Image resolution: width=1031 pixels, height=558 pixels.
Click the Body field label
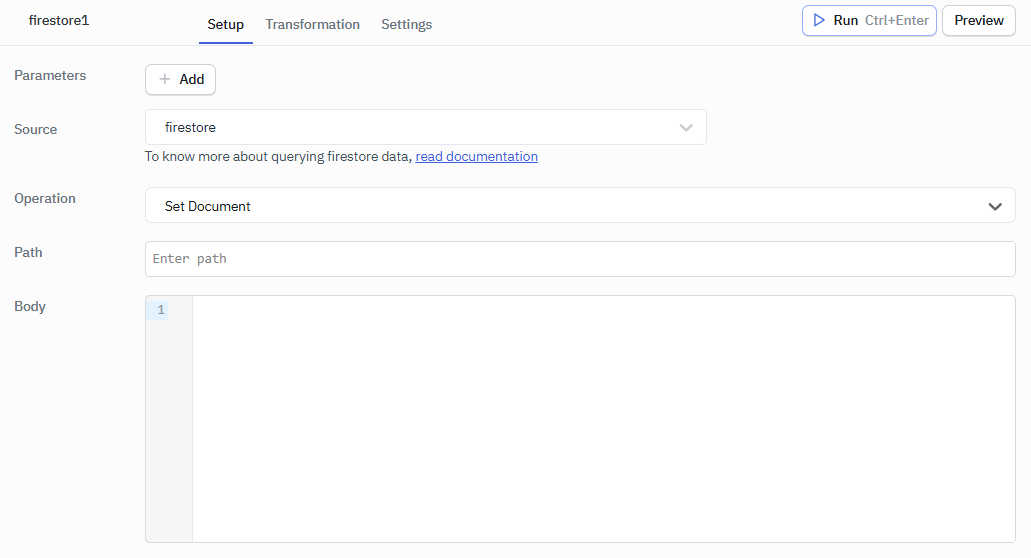(x=30, y=306)
